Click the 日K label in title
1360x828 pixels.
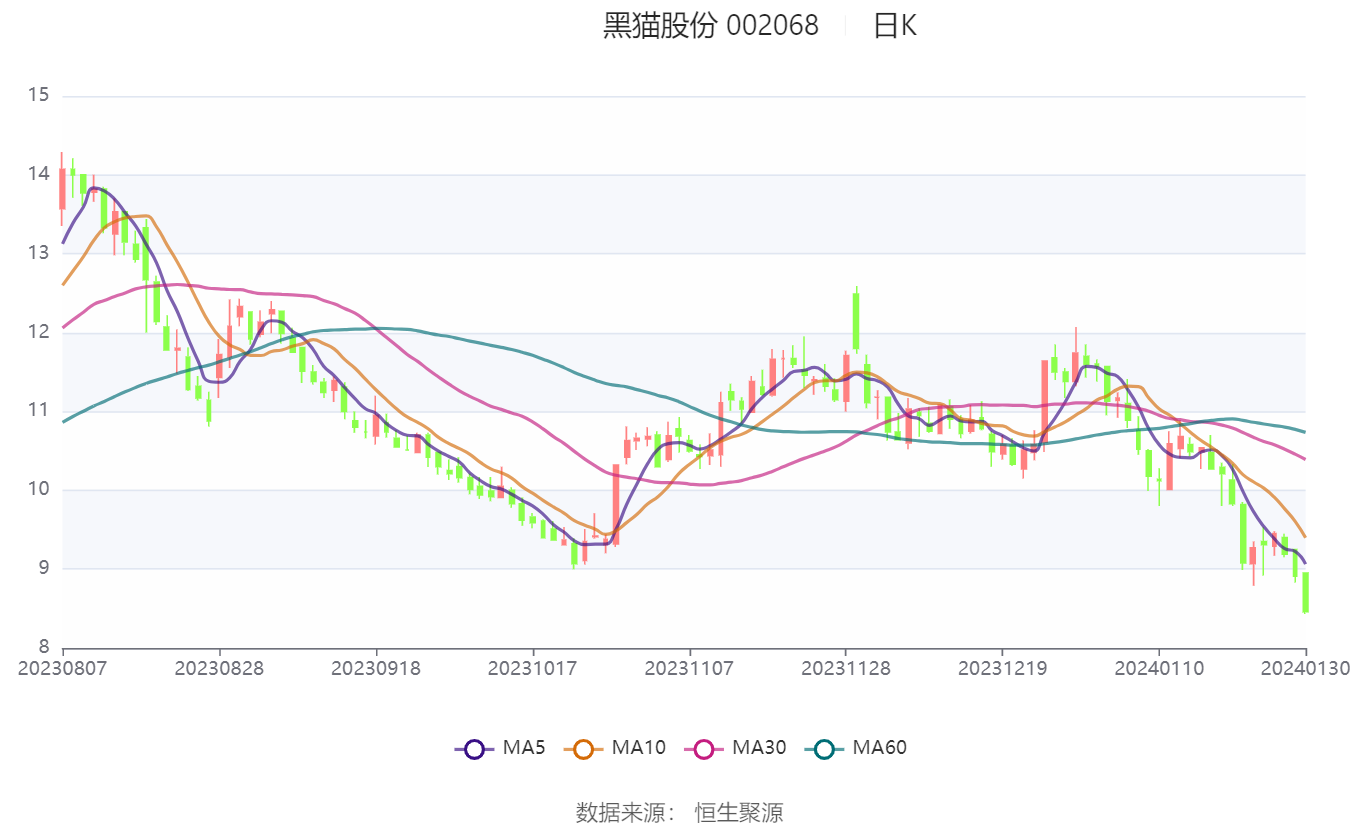(x=894, y=26)
